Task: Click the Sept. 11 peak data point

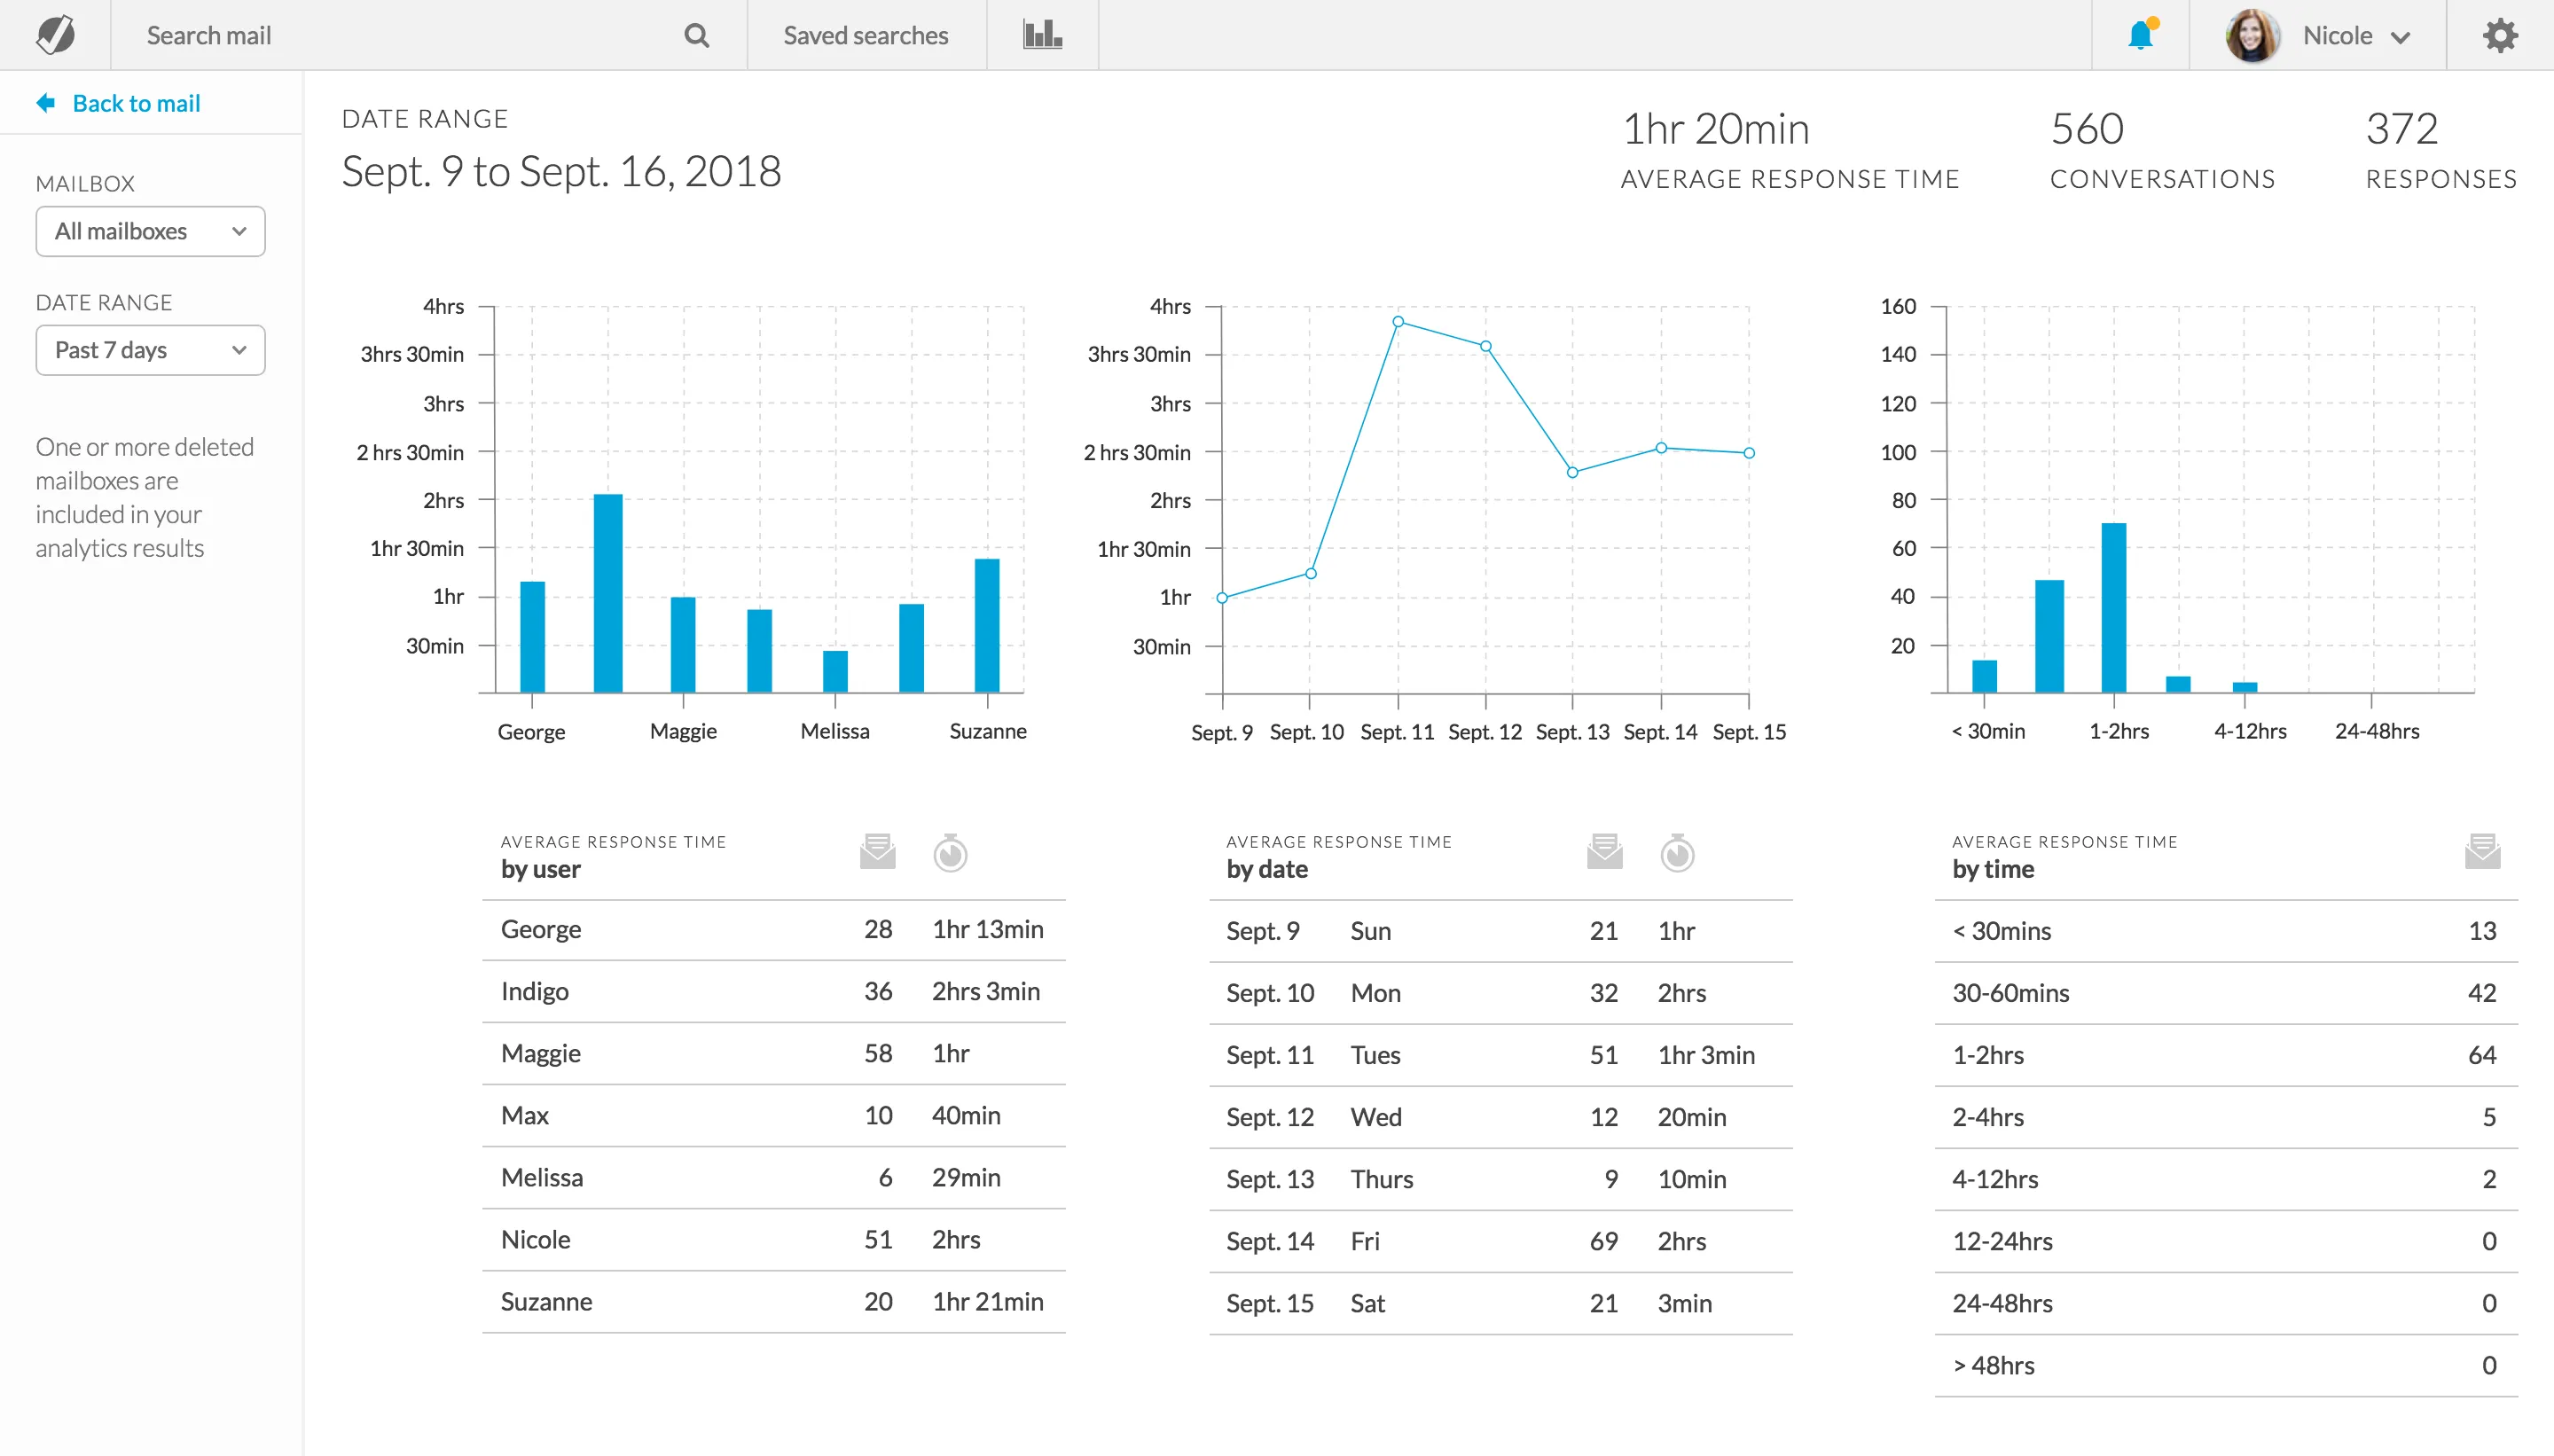Action: [1398, 322]
